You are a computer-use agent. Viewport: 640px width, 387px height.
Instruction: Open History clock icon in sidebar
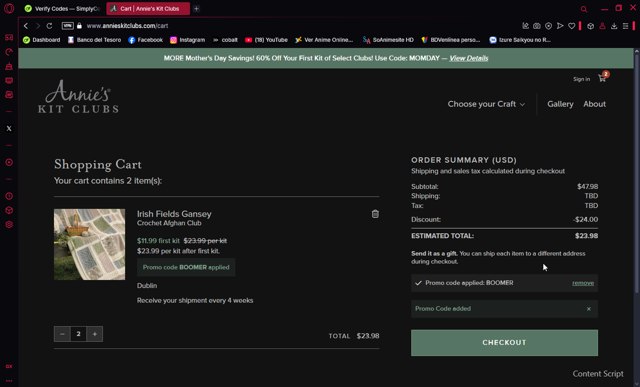tap(9, 196)
